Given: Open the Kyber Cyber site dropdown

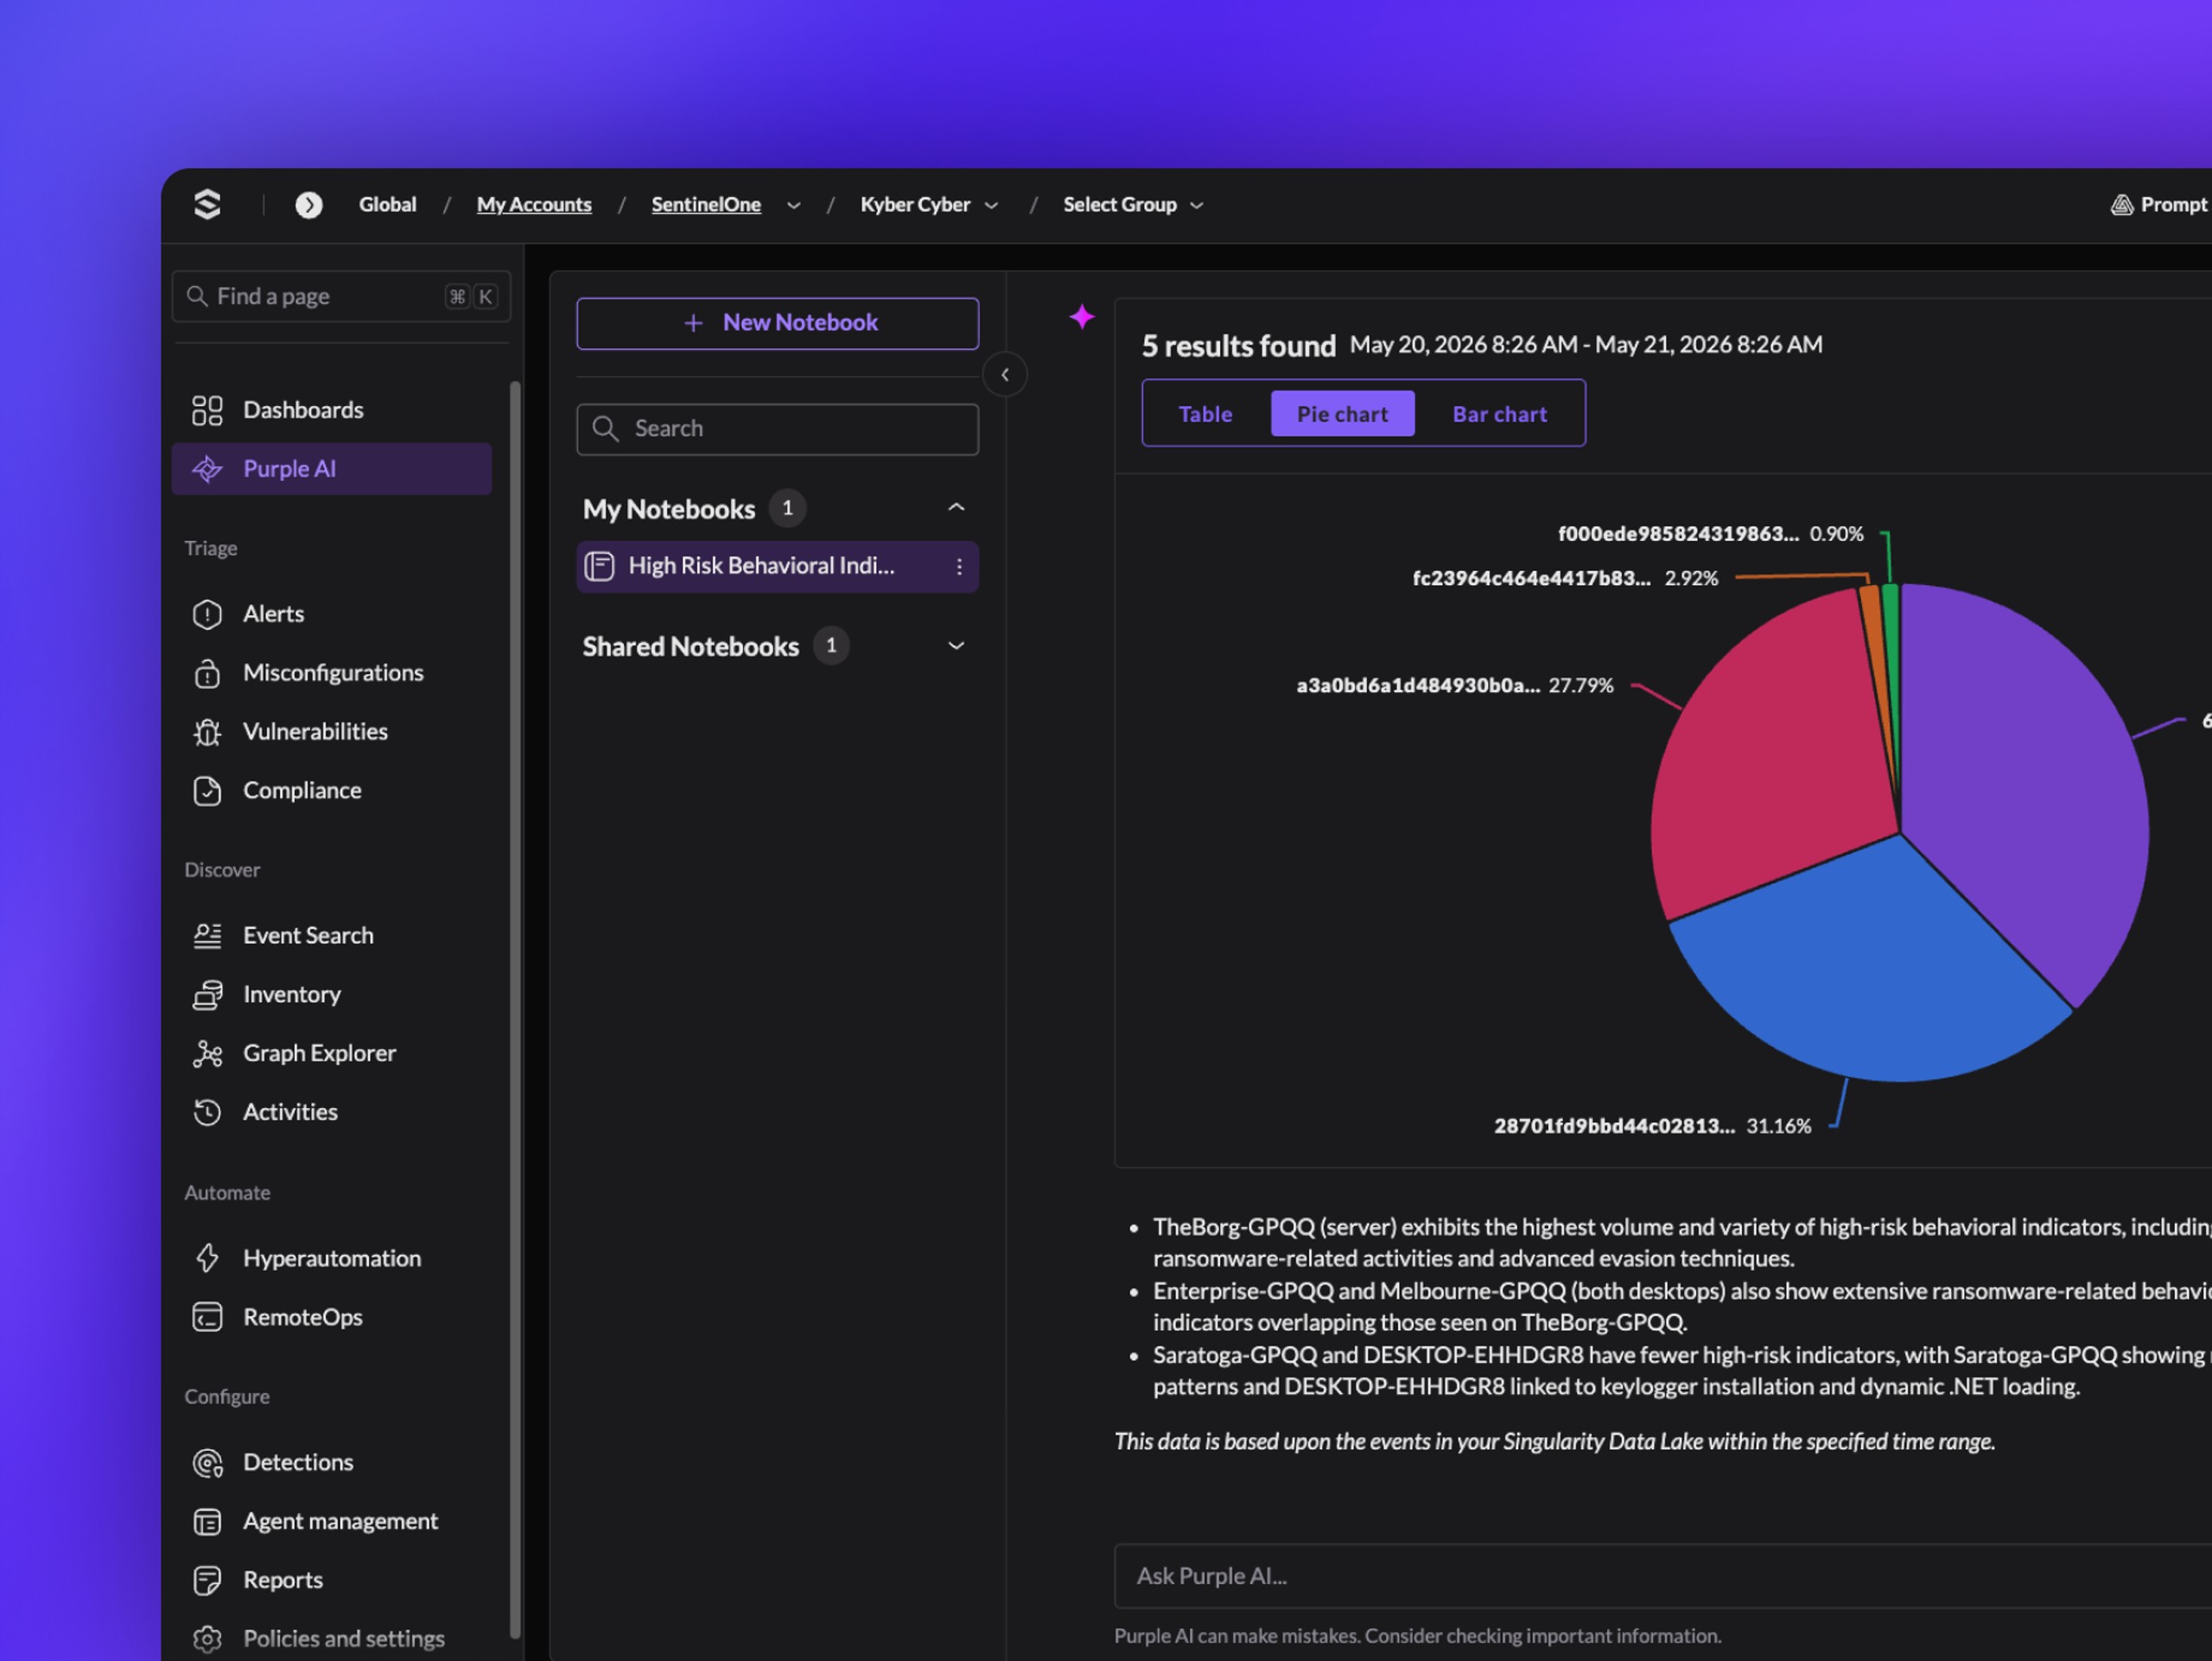Looking at the screenshot, I should point(929,205).
